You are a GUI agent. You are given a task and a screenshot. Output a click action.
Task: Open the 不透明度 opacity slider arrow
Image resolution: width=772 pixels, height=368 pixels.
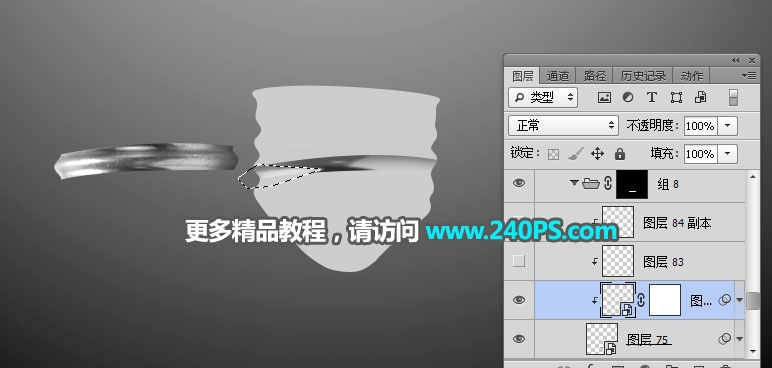point(728,126)
